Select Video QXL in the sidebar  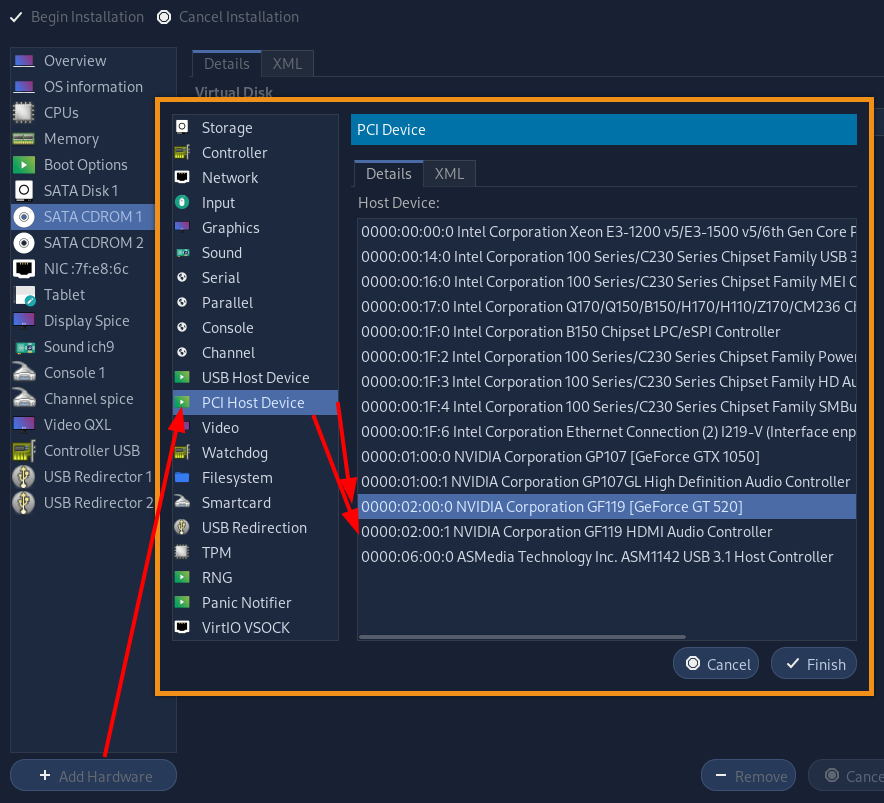(x=82, y=424)
